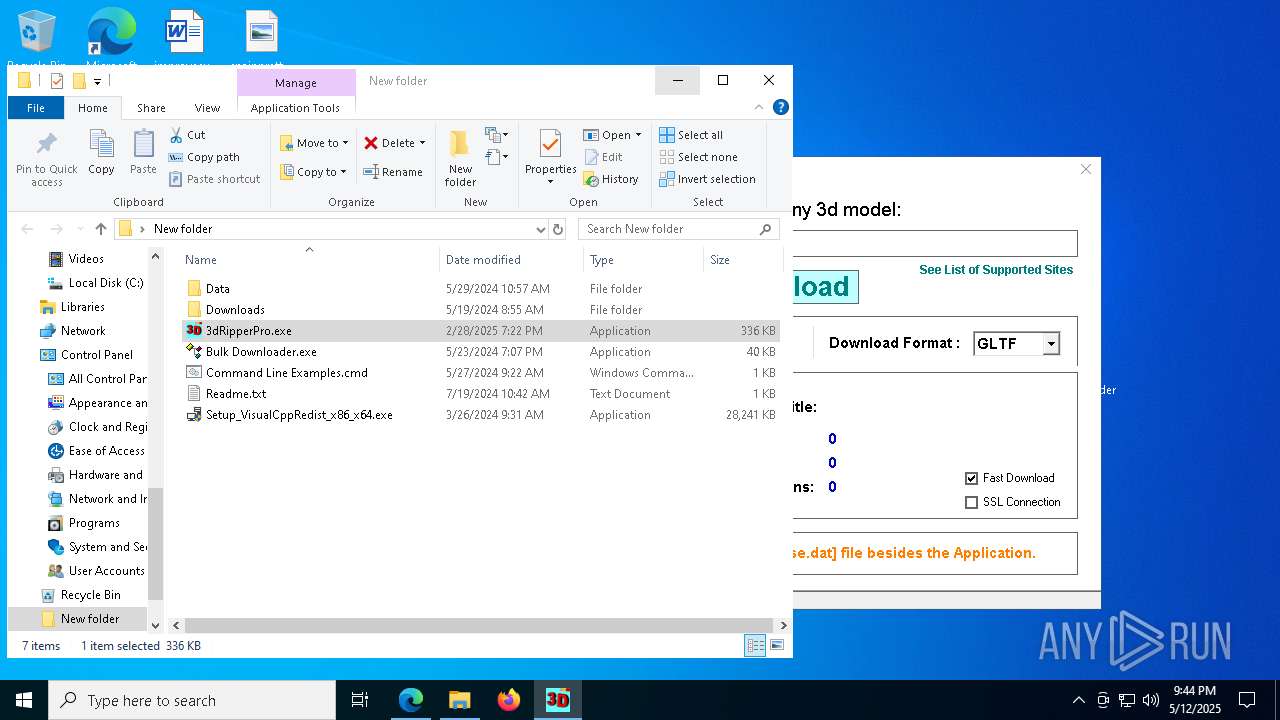This screenshot has width=1280, height=720.
Task: Switch to Details view icon
Action: click(755, 646)
